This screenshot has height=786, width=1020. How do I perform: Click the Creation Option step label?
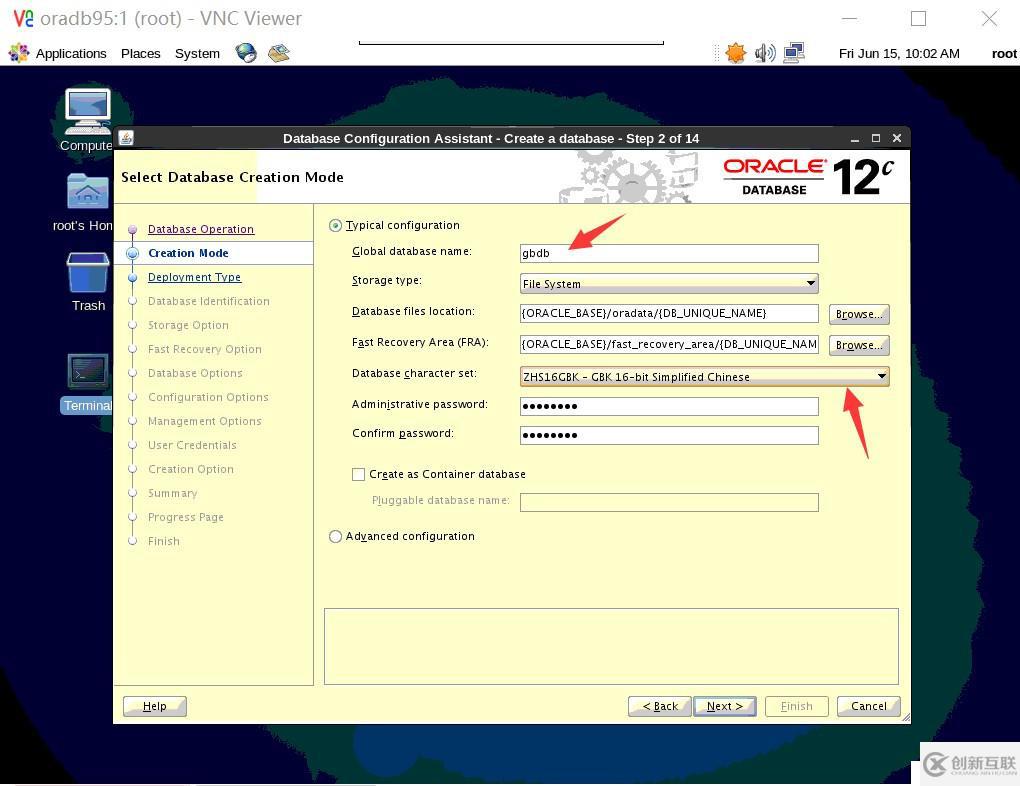point(191,470)
